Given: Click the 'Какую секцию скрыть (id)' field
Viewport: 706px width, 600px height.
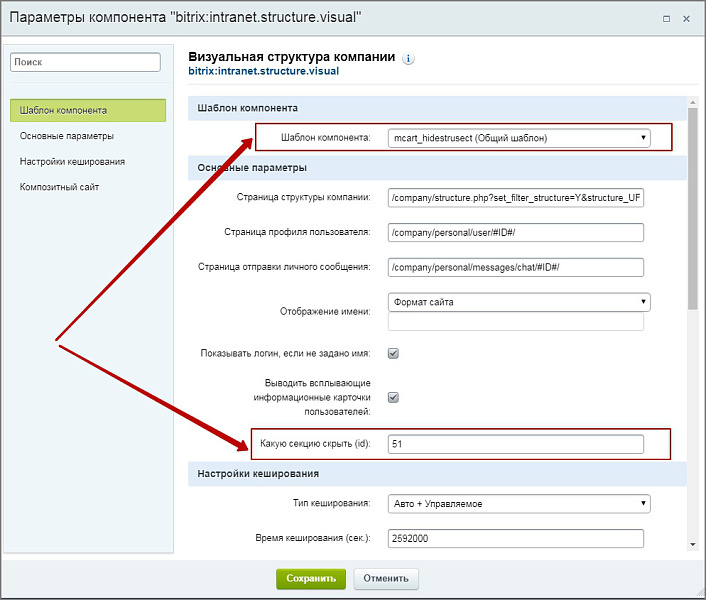Looking at the screenshot, I should (515, 443).
